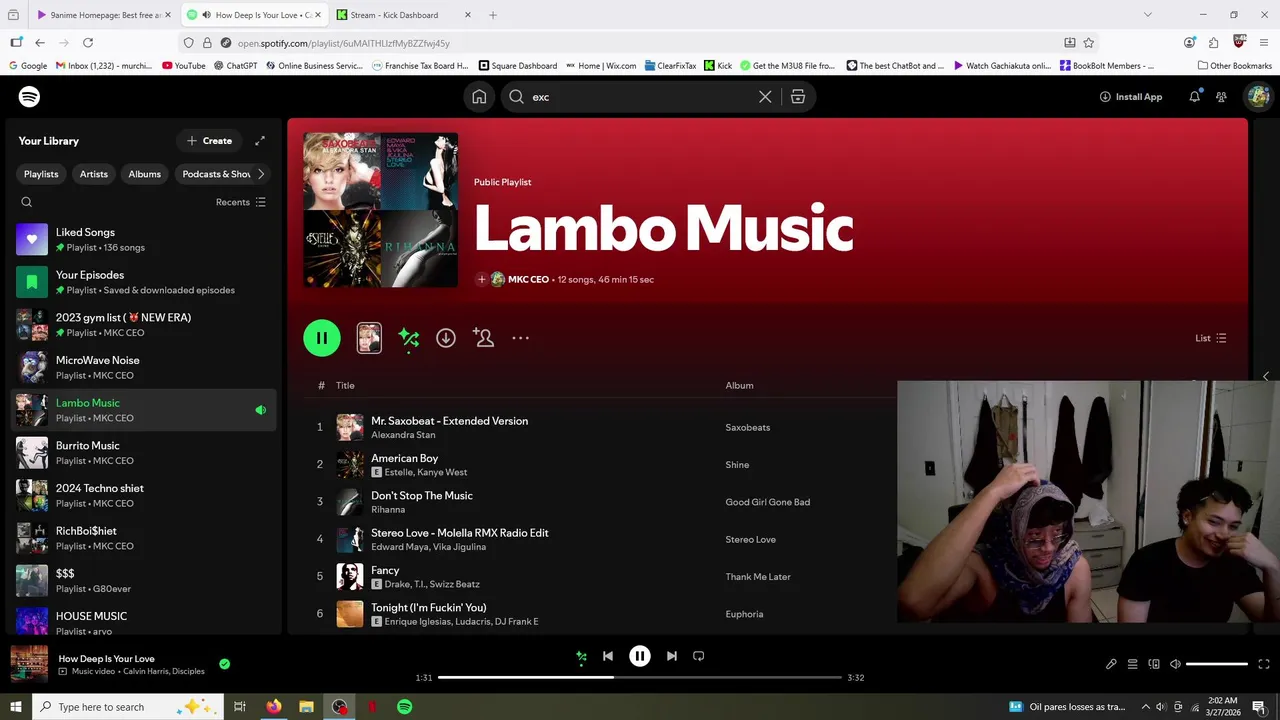Skip to next track

672,656
